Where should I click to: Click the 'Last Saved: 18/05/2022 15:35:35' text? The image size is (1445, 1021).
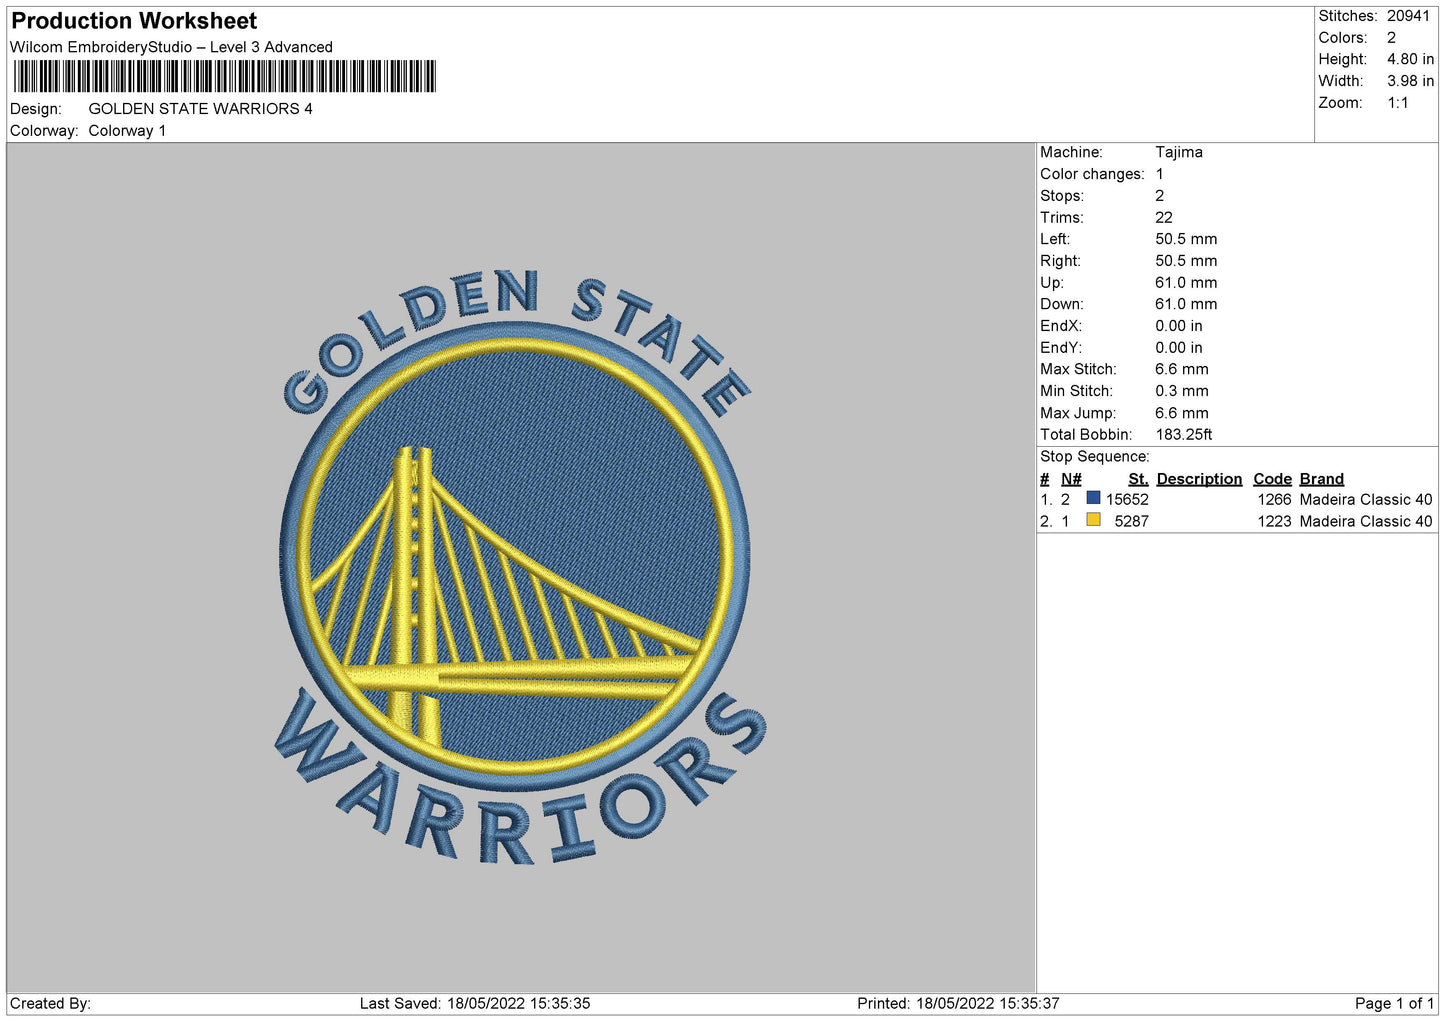tap(475, 1004)
